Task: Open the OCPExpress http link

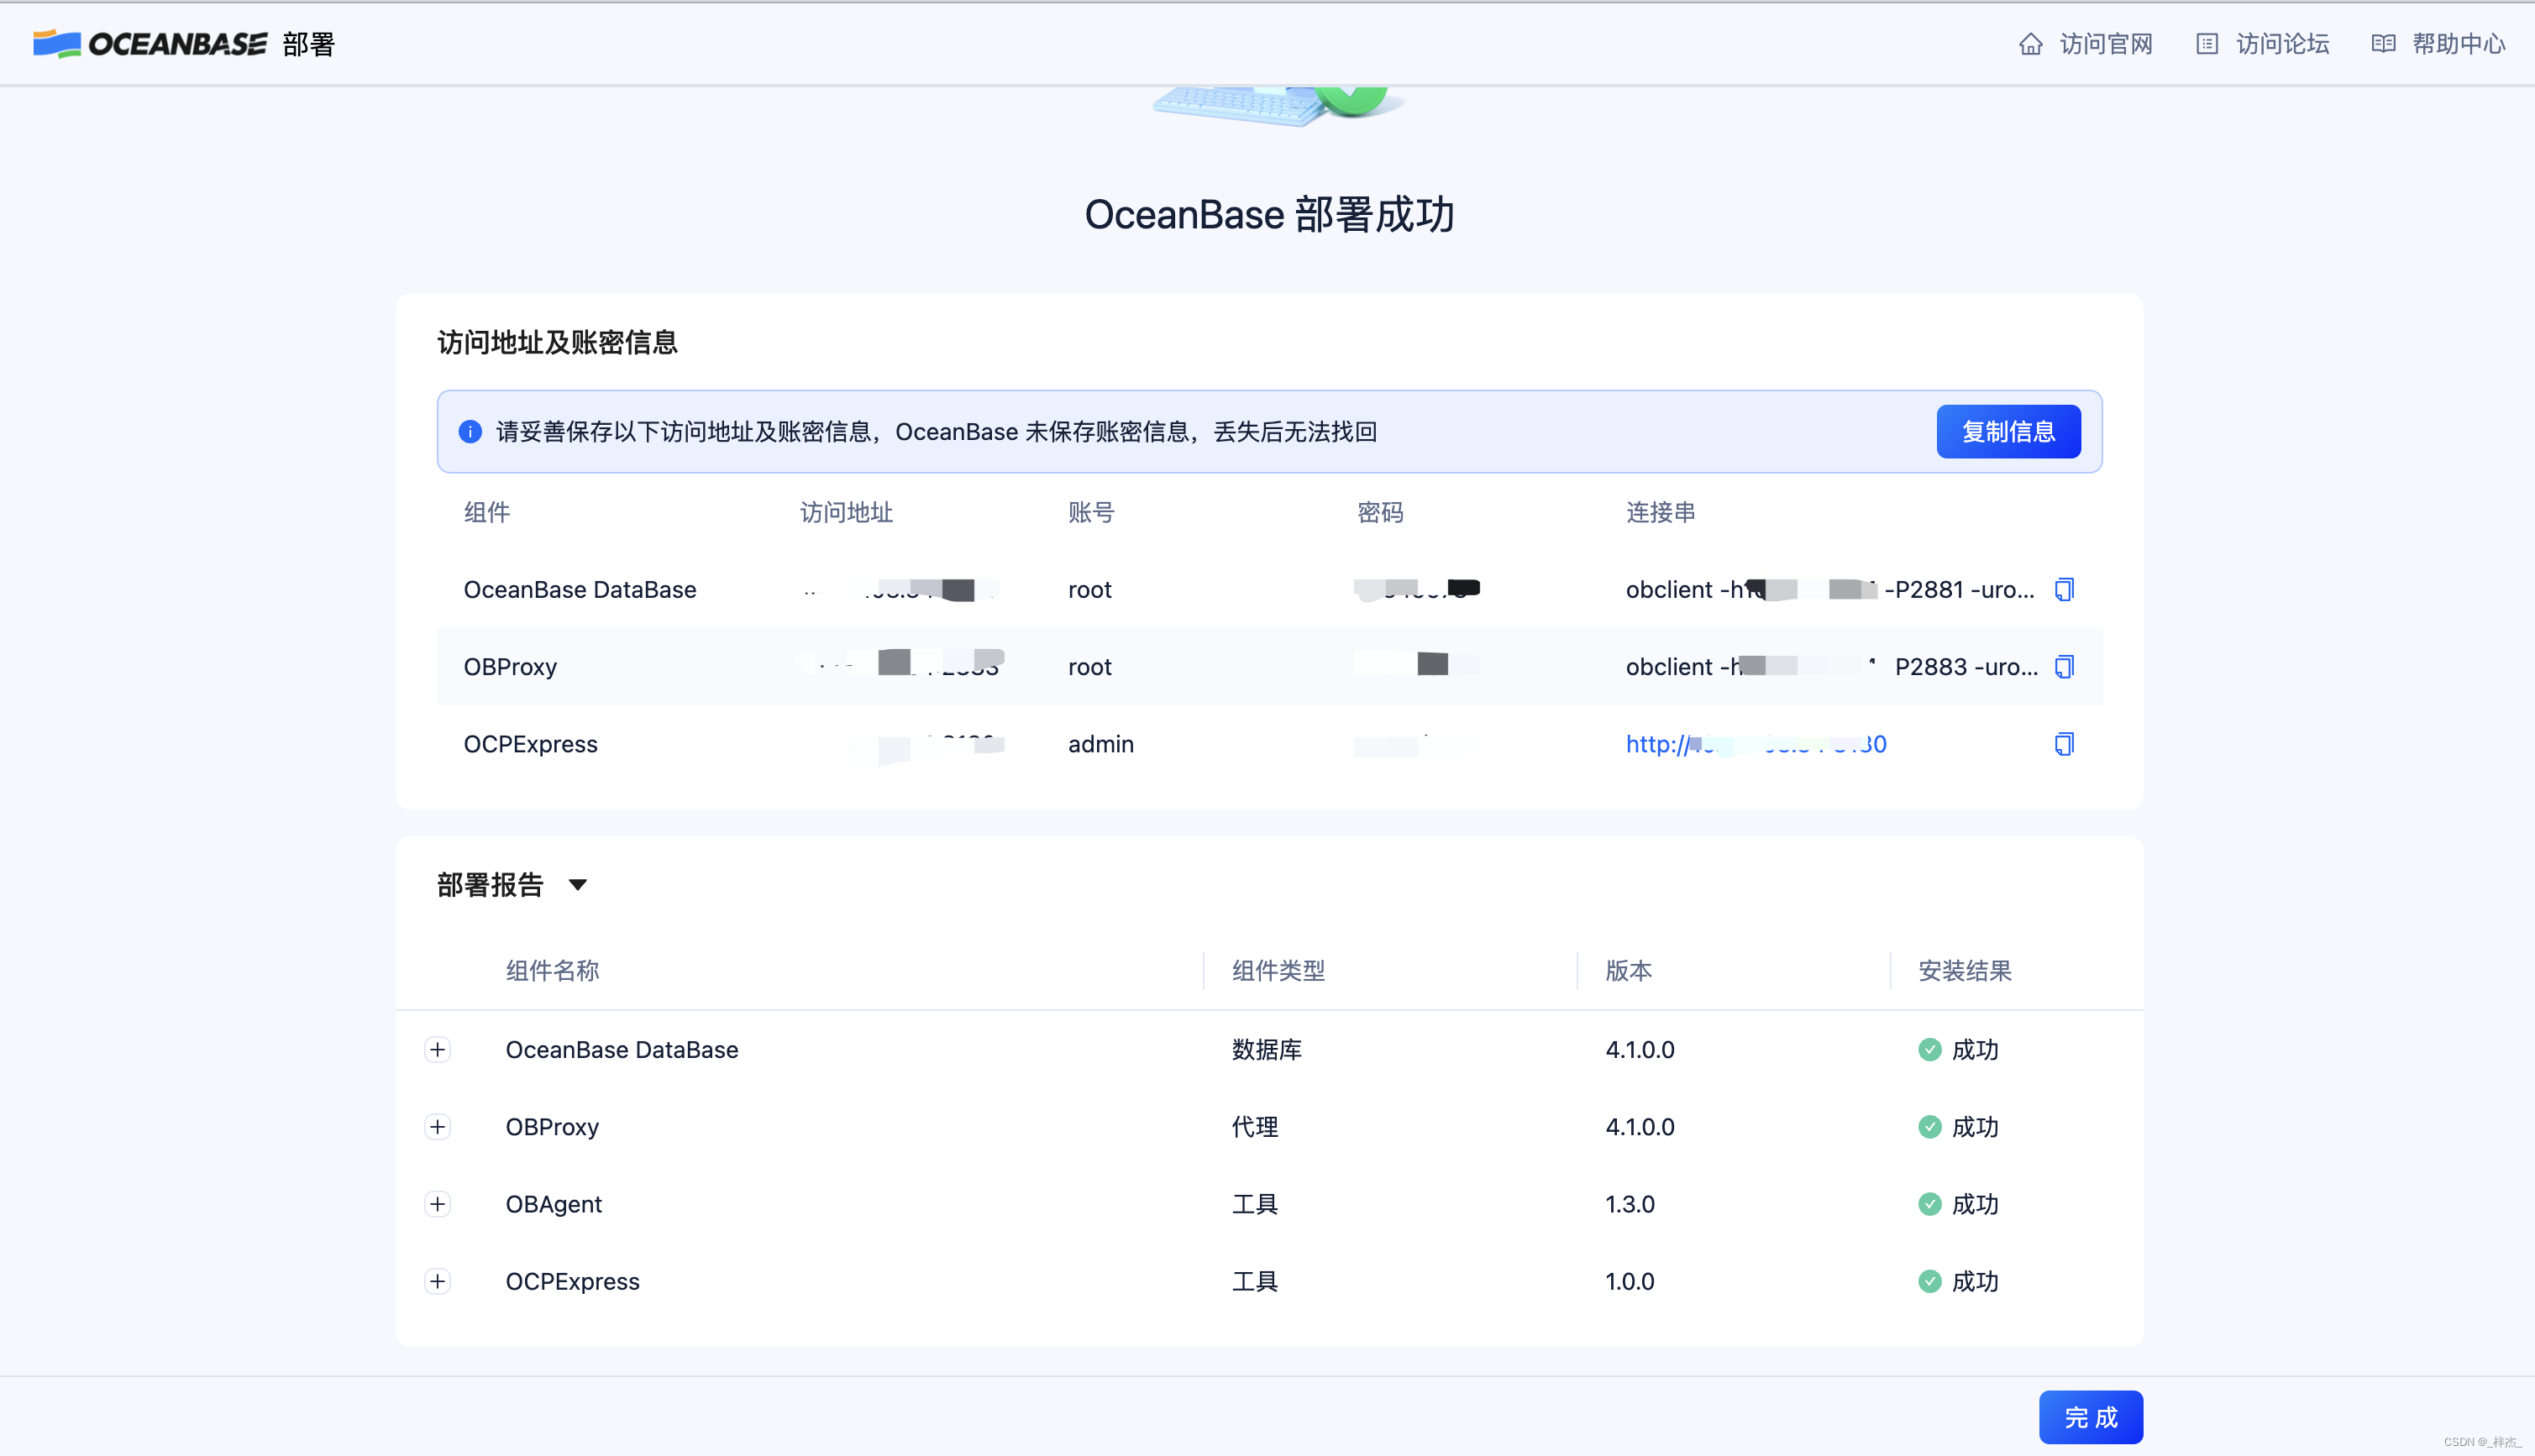Action: click(1756, 744)
